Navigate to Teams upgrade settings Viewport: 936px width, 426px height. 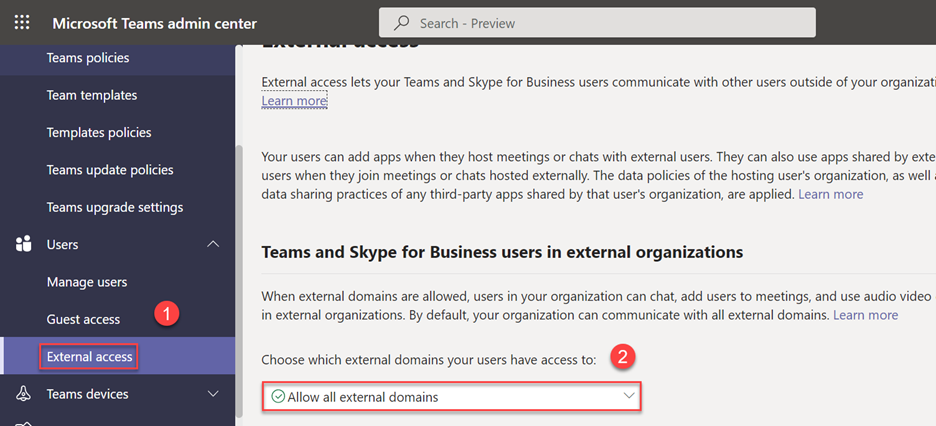pyautogui.click(x=115, y=207)
